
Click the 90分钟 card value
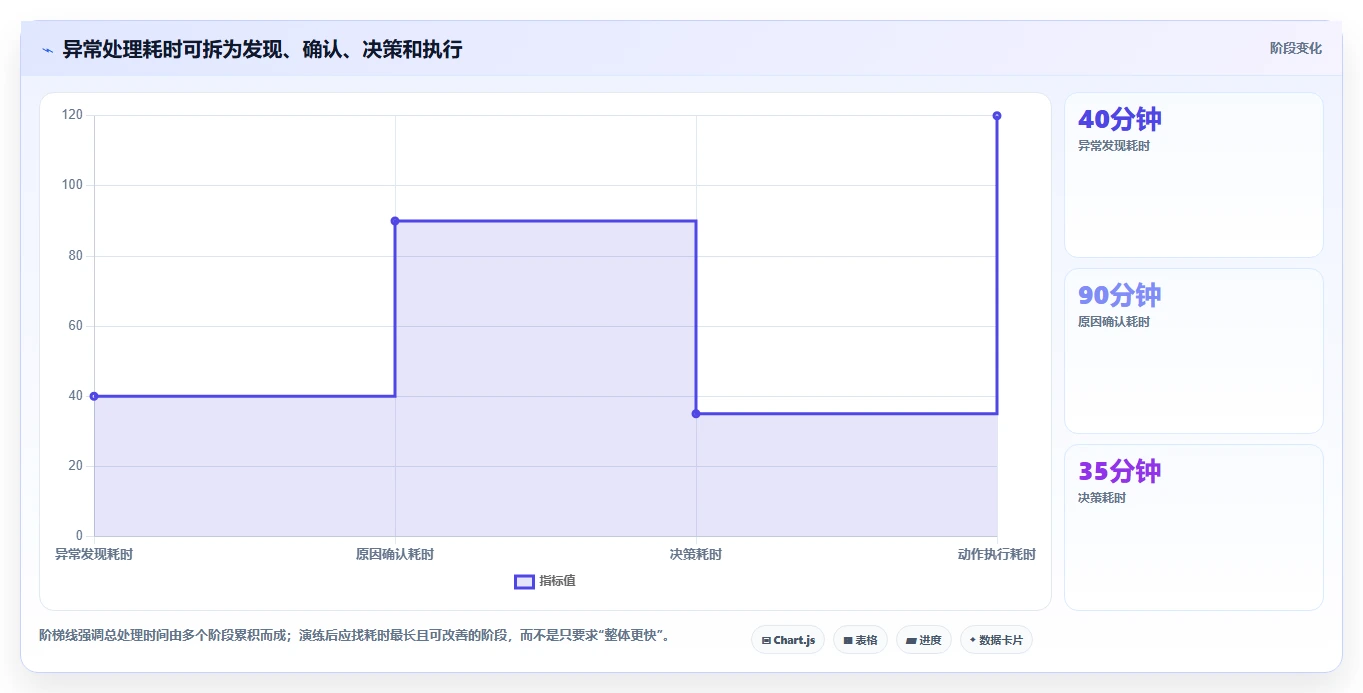[1120, 296]
